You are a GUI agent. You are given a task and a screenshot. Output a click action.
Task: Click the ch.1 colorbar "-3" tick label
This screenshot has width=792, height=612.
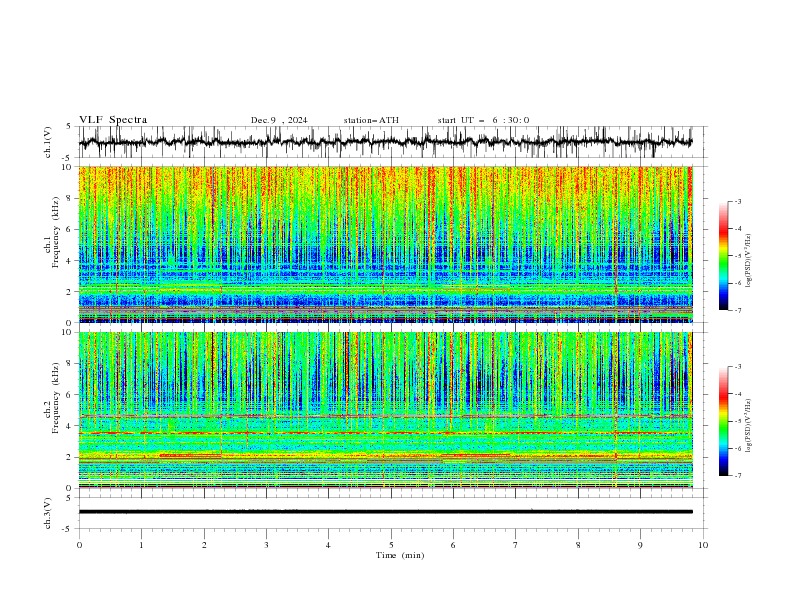point(738,201)
